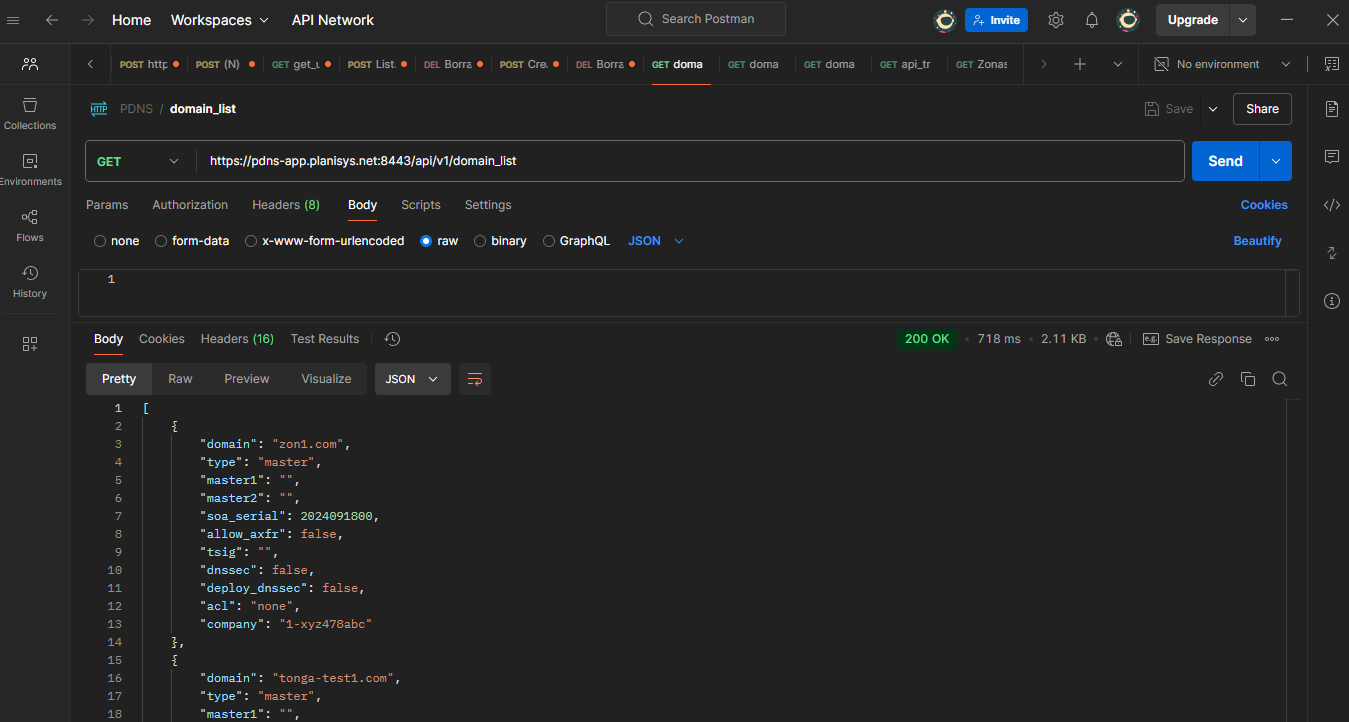Open the hamburger menu in the top bar
Viewport: 1349px width, 722px height.
13,20
